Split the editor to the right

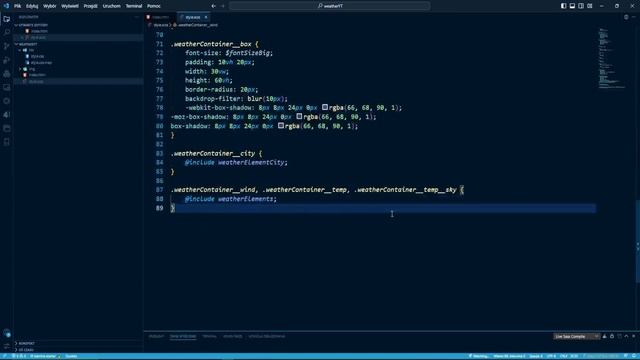tap(626, 17)
